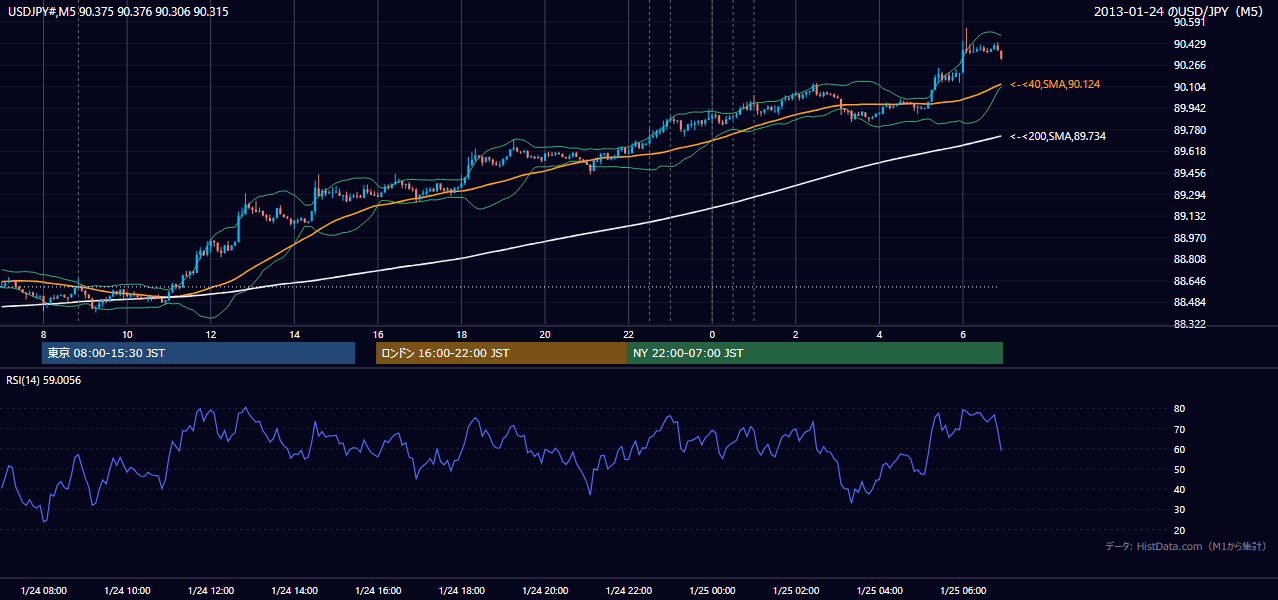Click the 1/24 10:00 bottom time label
This screenshot has width=1278, height=600.
coord(127,591)
